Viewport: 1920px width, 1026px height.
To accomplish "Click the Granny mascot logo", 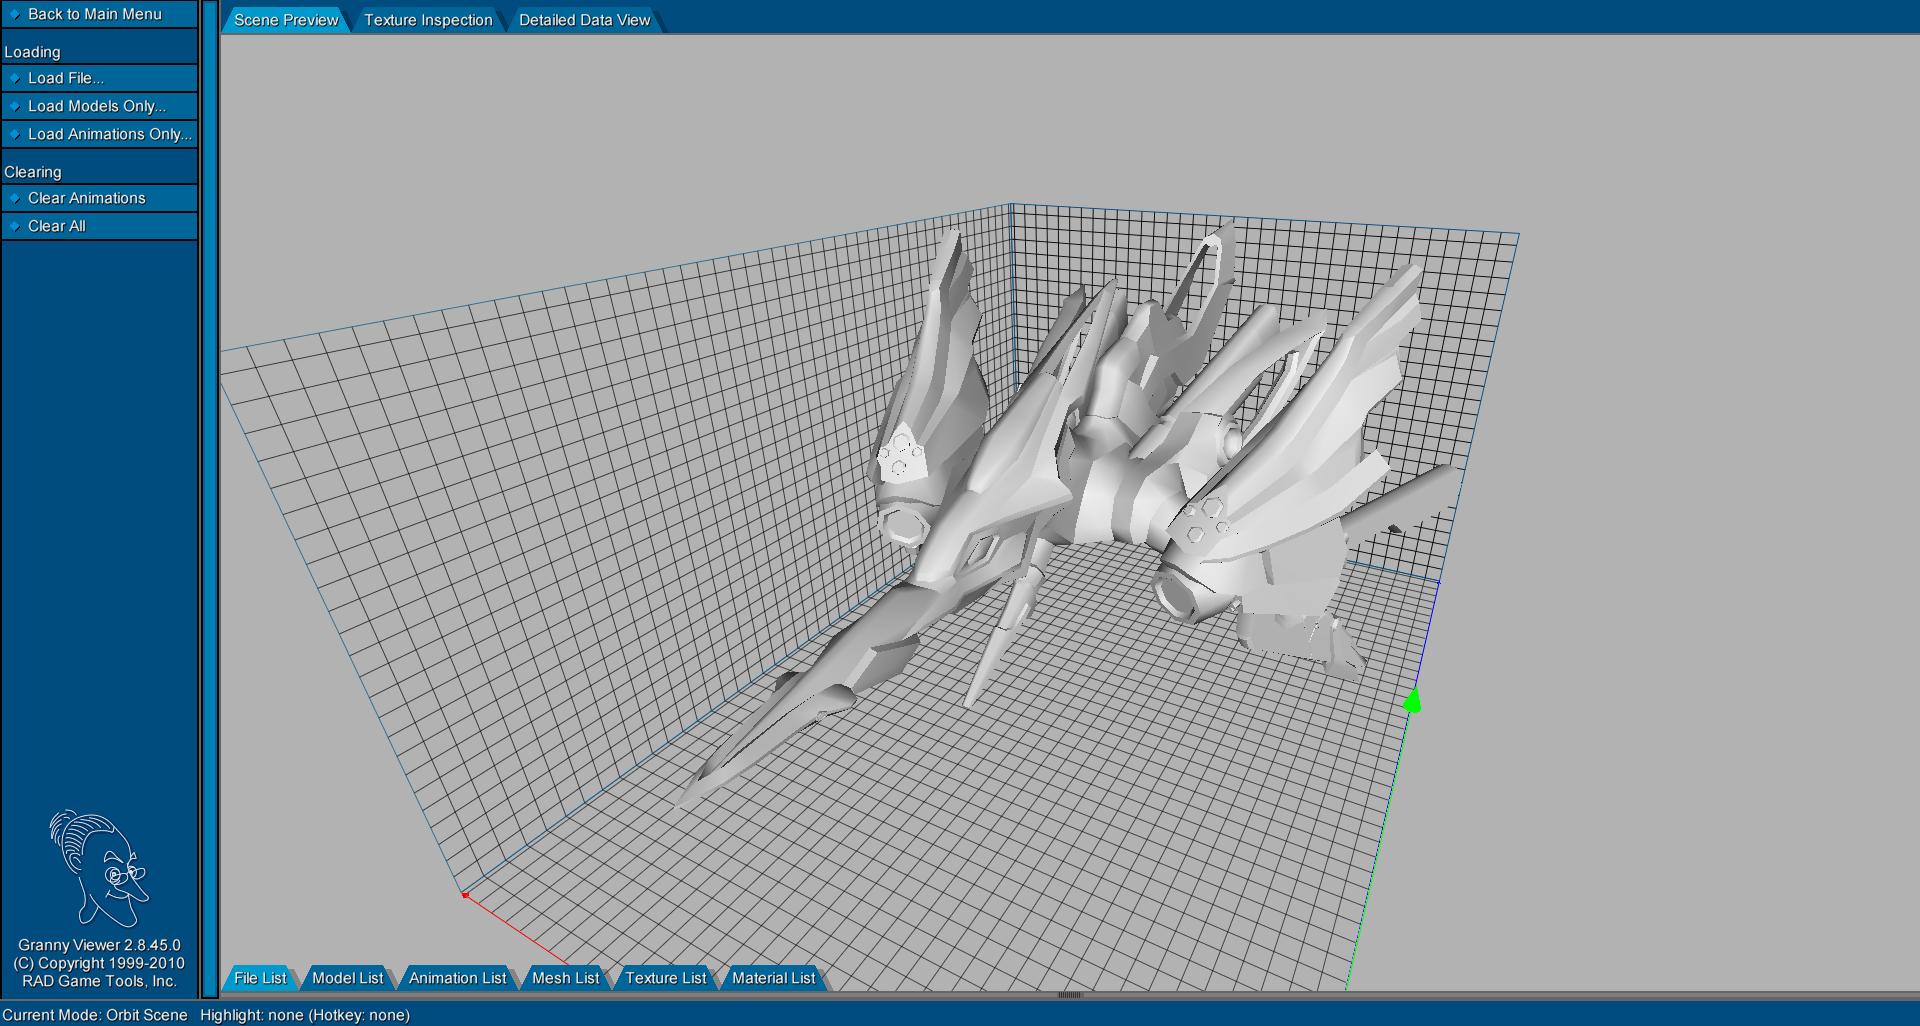I will pos(99,868).
